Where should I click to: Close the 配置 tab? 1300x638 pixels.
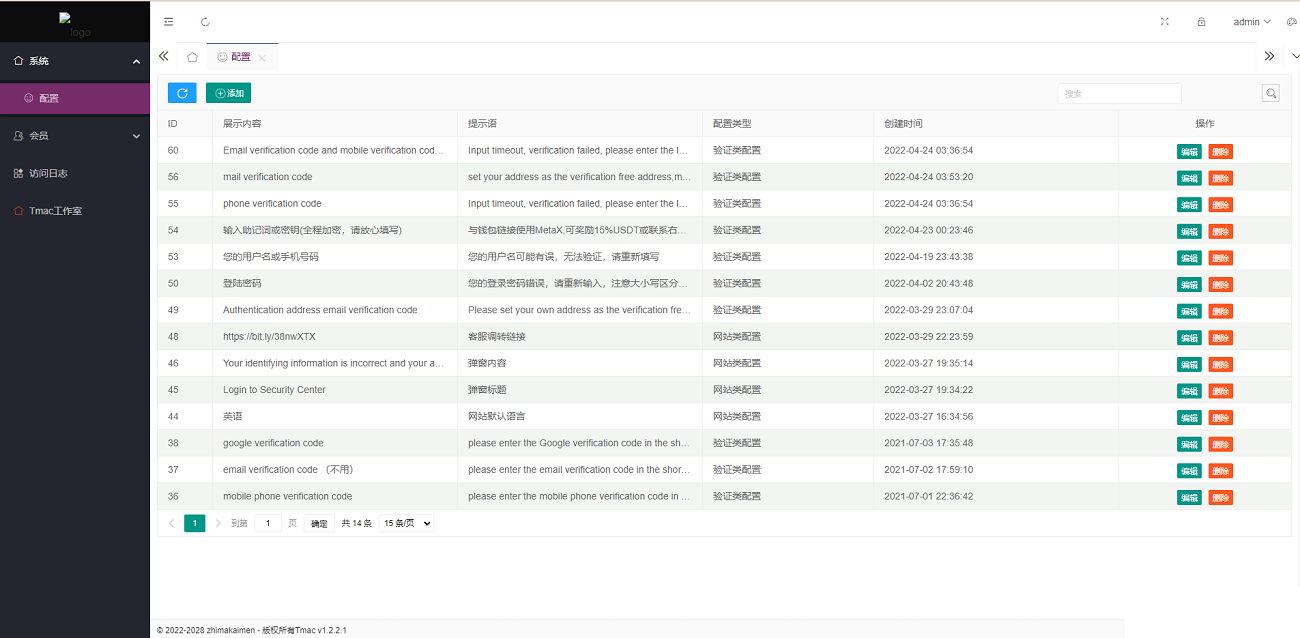tap(262, 58)
